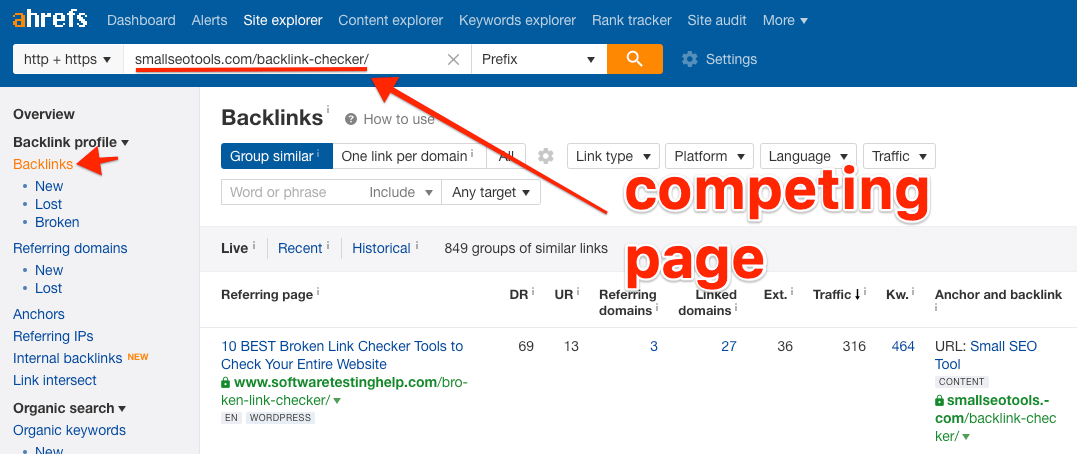Click the smallseotools.com backlink lock icon

point(940,400)
